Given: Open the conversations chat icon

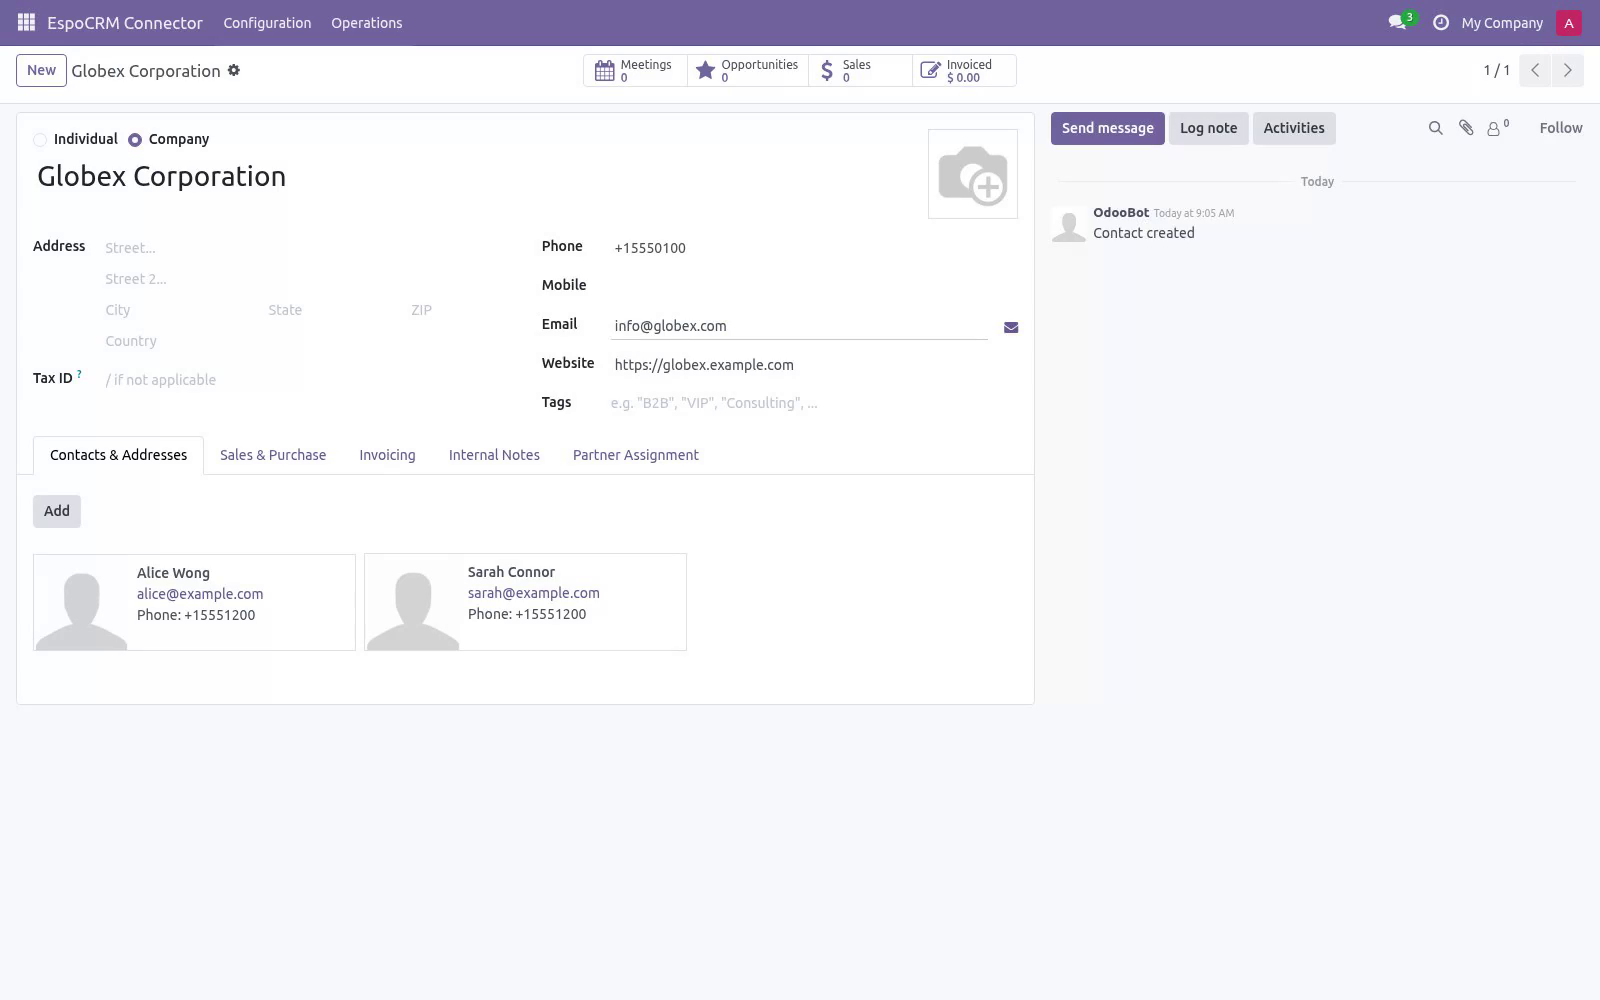Looking at the screenshot, I should coord(1398,22).
